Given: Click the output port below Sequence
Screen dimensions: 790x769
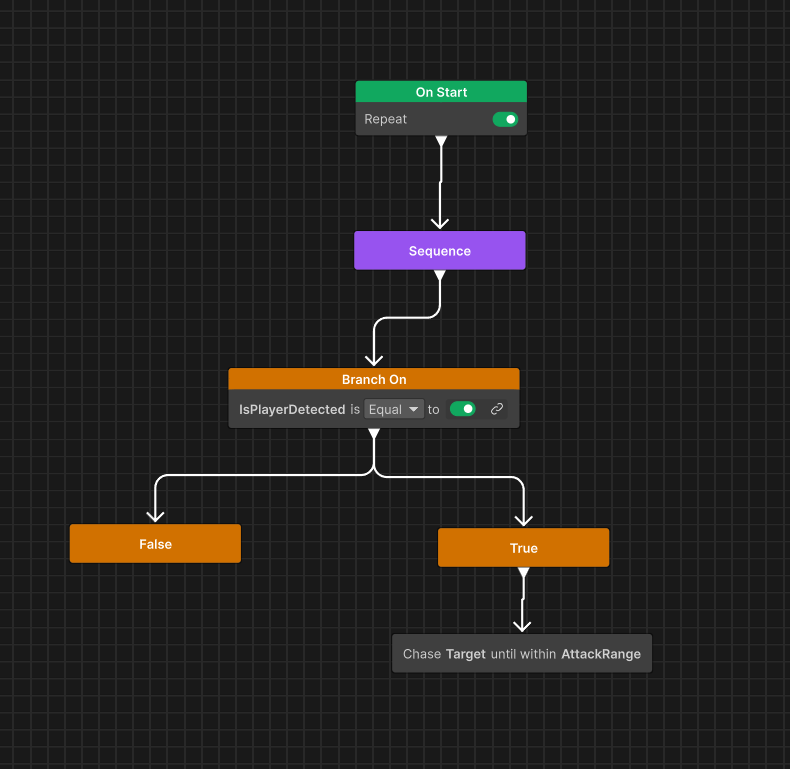Looking at the screenshot, I should click(x=440, y=275).
